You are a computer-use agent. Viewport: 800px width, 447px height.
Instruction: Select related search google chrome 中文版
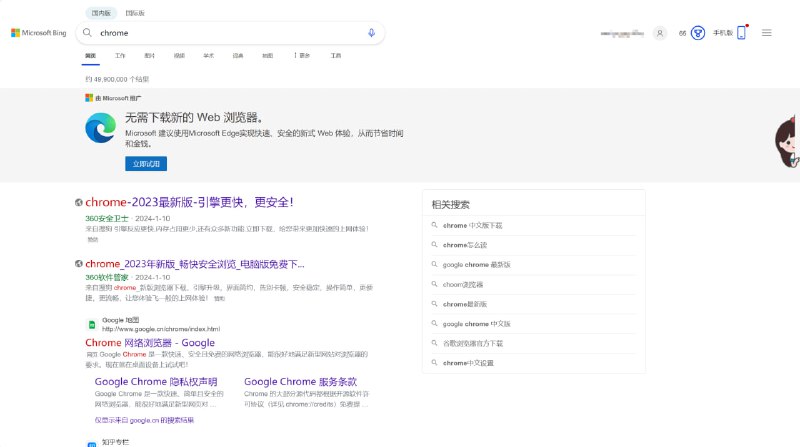(477, 324)
